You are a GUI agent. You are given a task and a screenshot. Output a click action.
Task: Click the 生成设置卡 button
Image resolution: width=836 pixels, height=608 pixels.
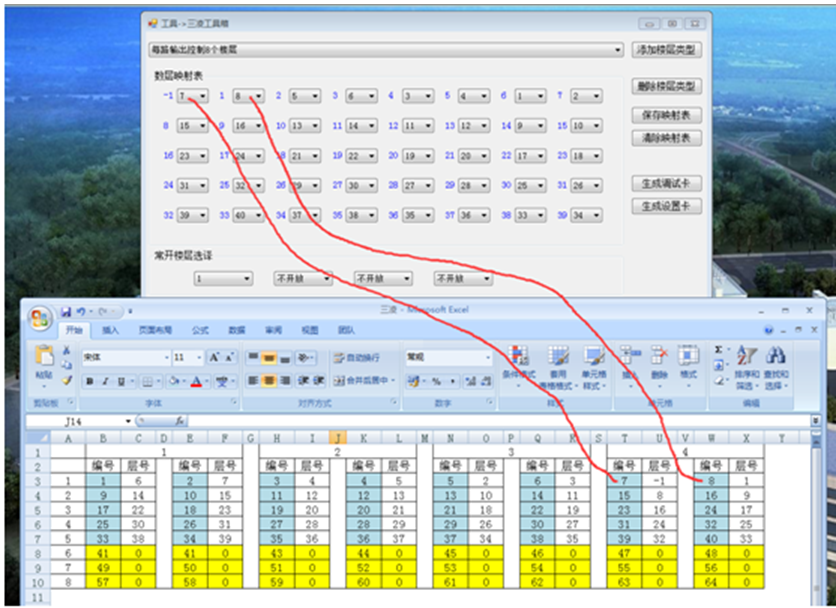666,206
